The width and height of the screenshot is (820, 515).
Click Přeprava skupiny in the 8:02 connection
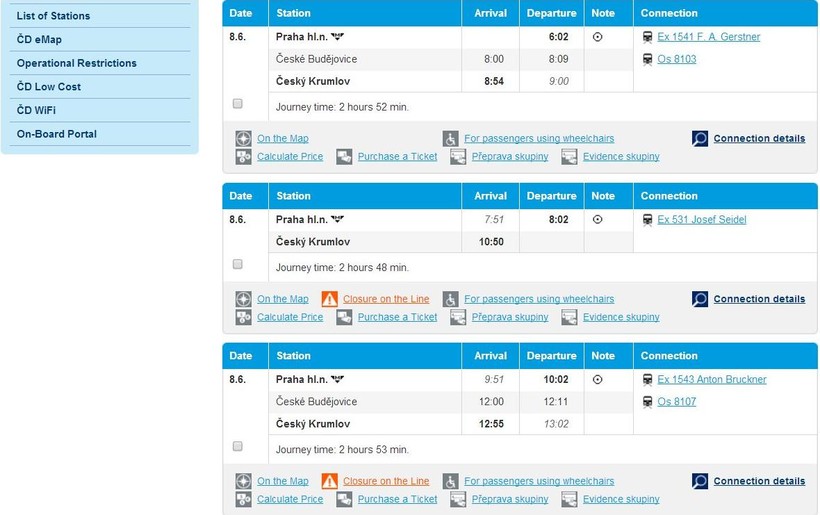(x=510, y=317)
